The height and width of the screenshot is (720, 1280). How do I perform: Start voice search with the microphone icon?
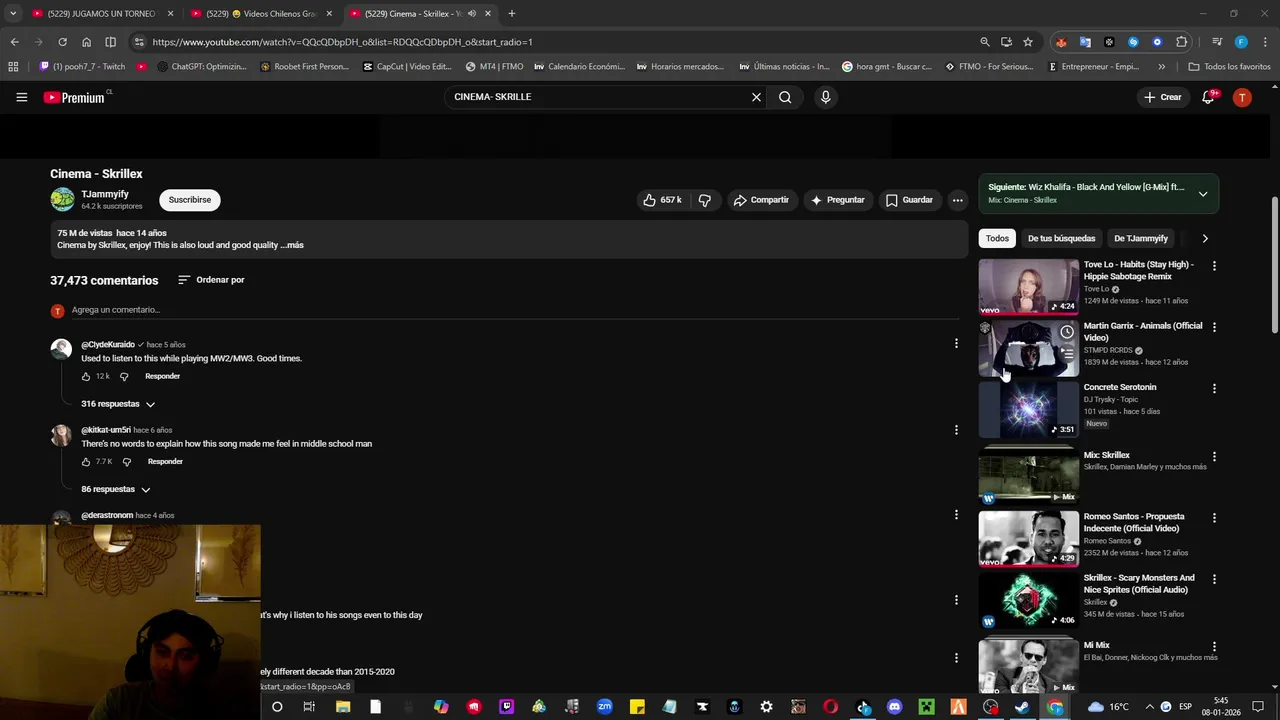(x=825, y=97)
